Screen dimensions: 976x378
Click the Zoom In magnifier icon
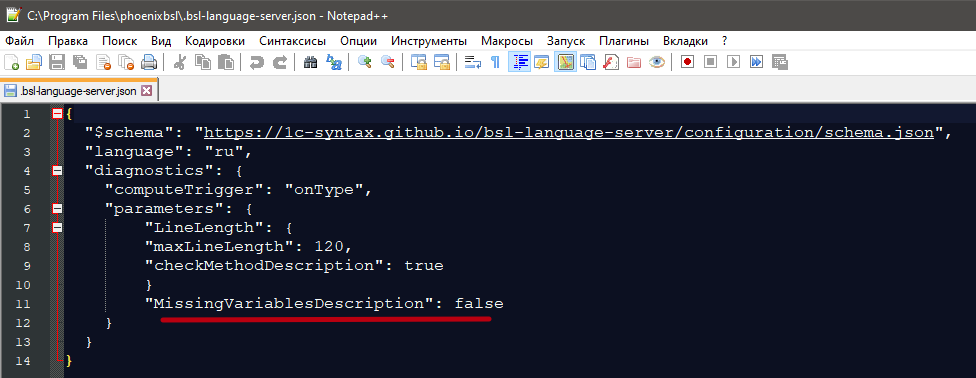[365, 62]
